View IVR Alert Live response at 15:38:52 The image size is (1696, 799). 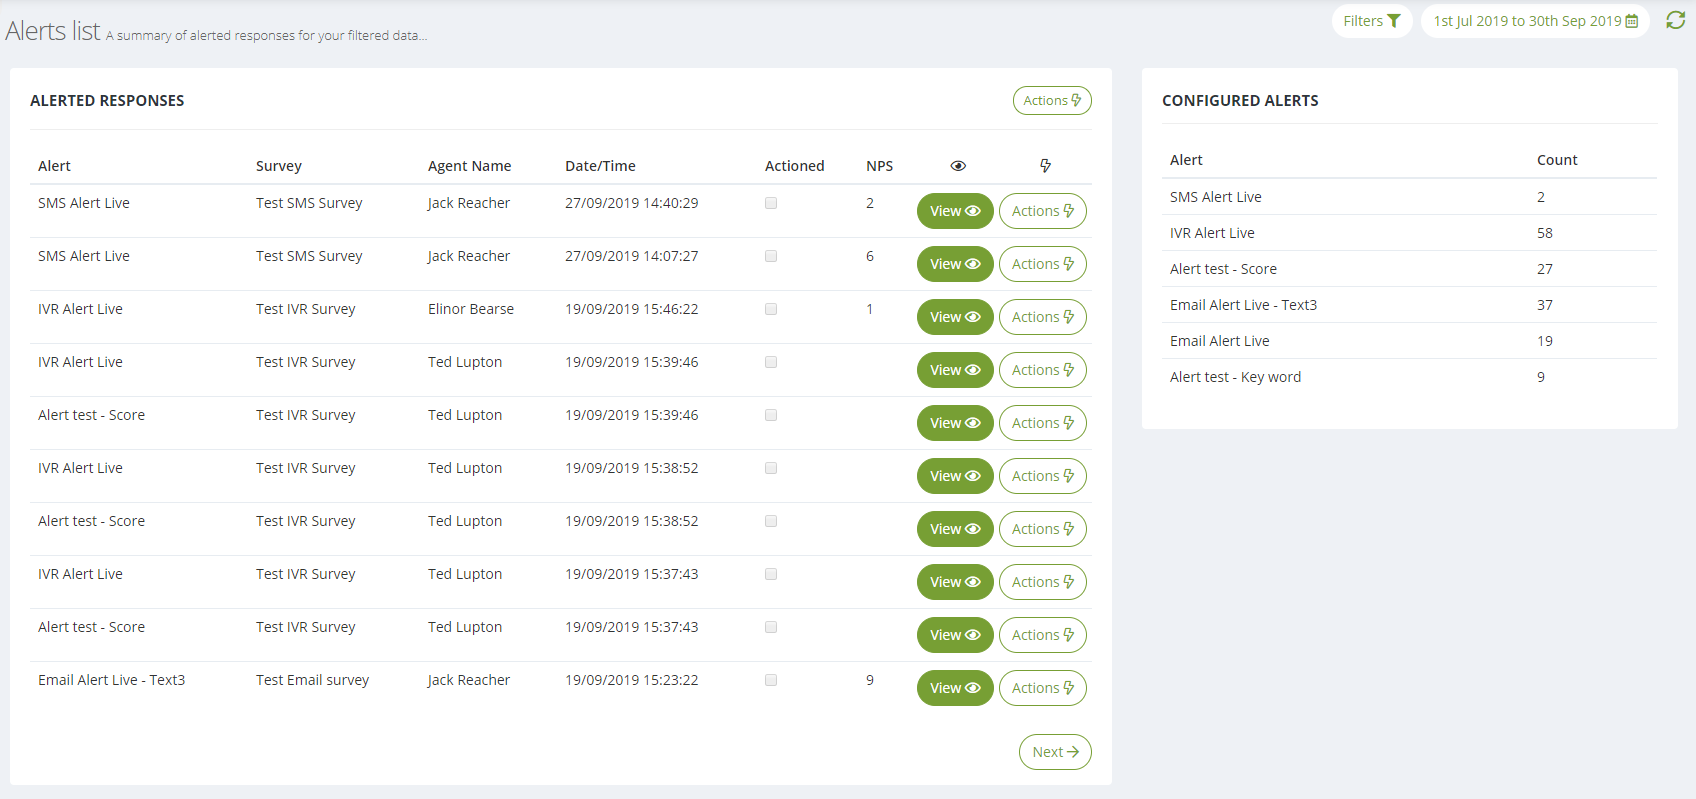pos(955,476)
